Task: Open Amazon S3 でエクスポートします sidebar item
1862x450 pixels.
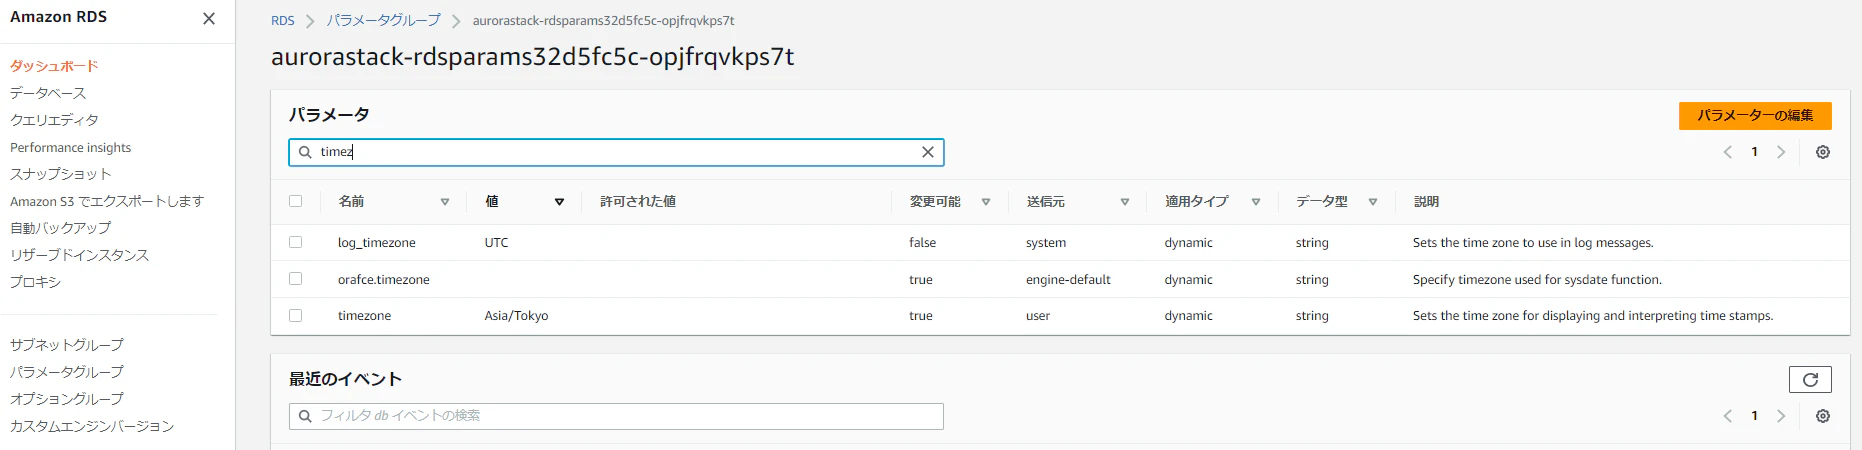Action: coord(107,201)
